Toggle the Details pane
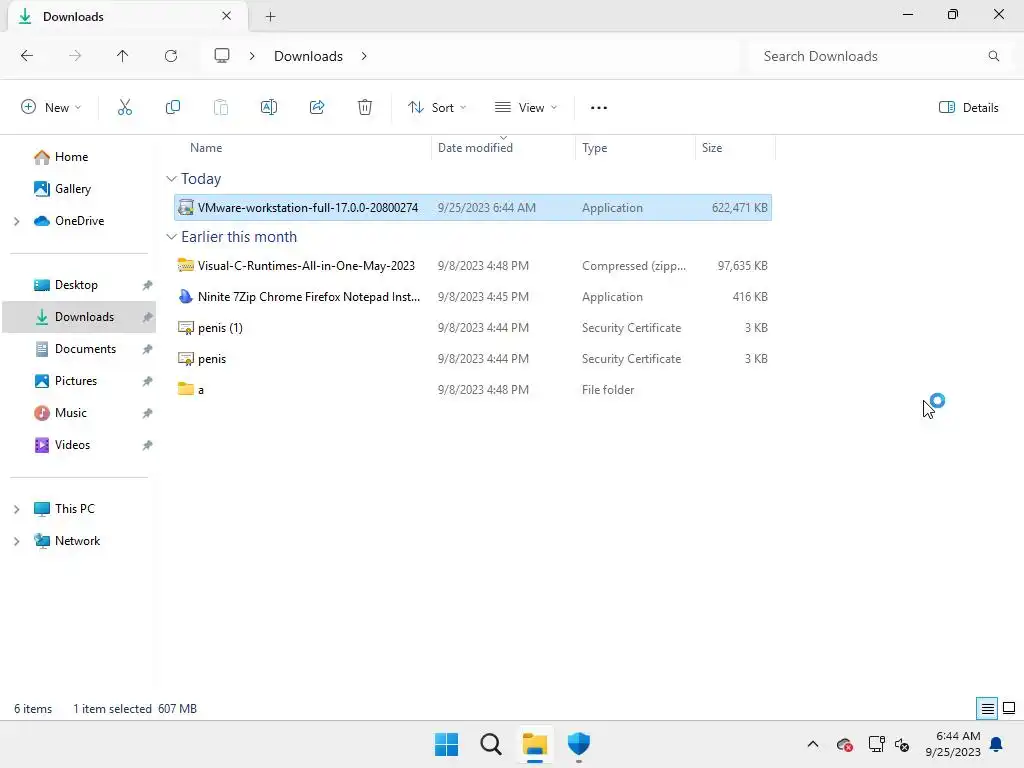1024x768 pixels. (968, 108)
